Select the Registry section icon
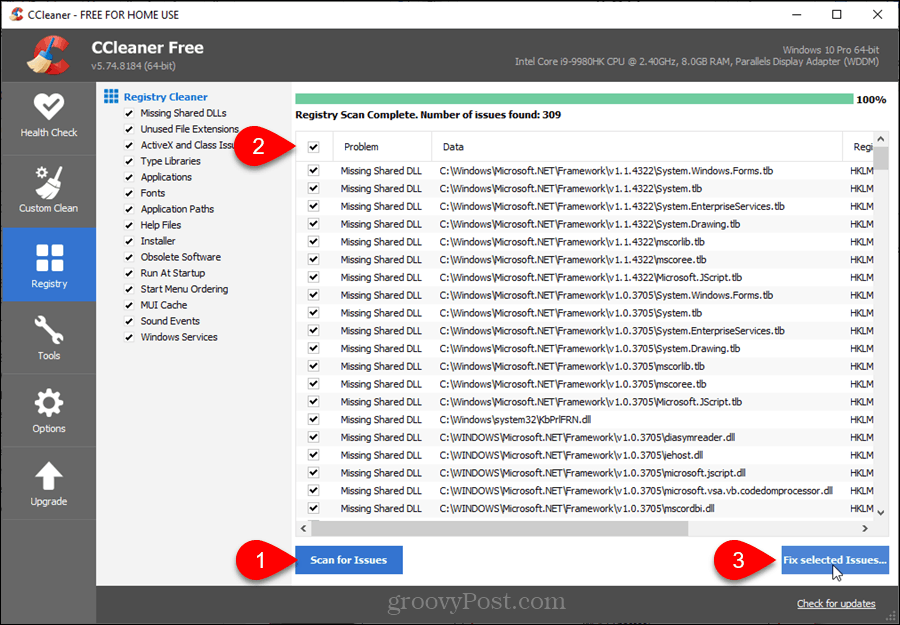The width and height of the screenshot is (900, 625). click(49, 258)
